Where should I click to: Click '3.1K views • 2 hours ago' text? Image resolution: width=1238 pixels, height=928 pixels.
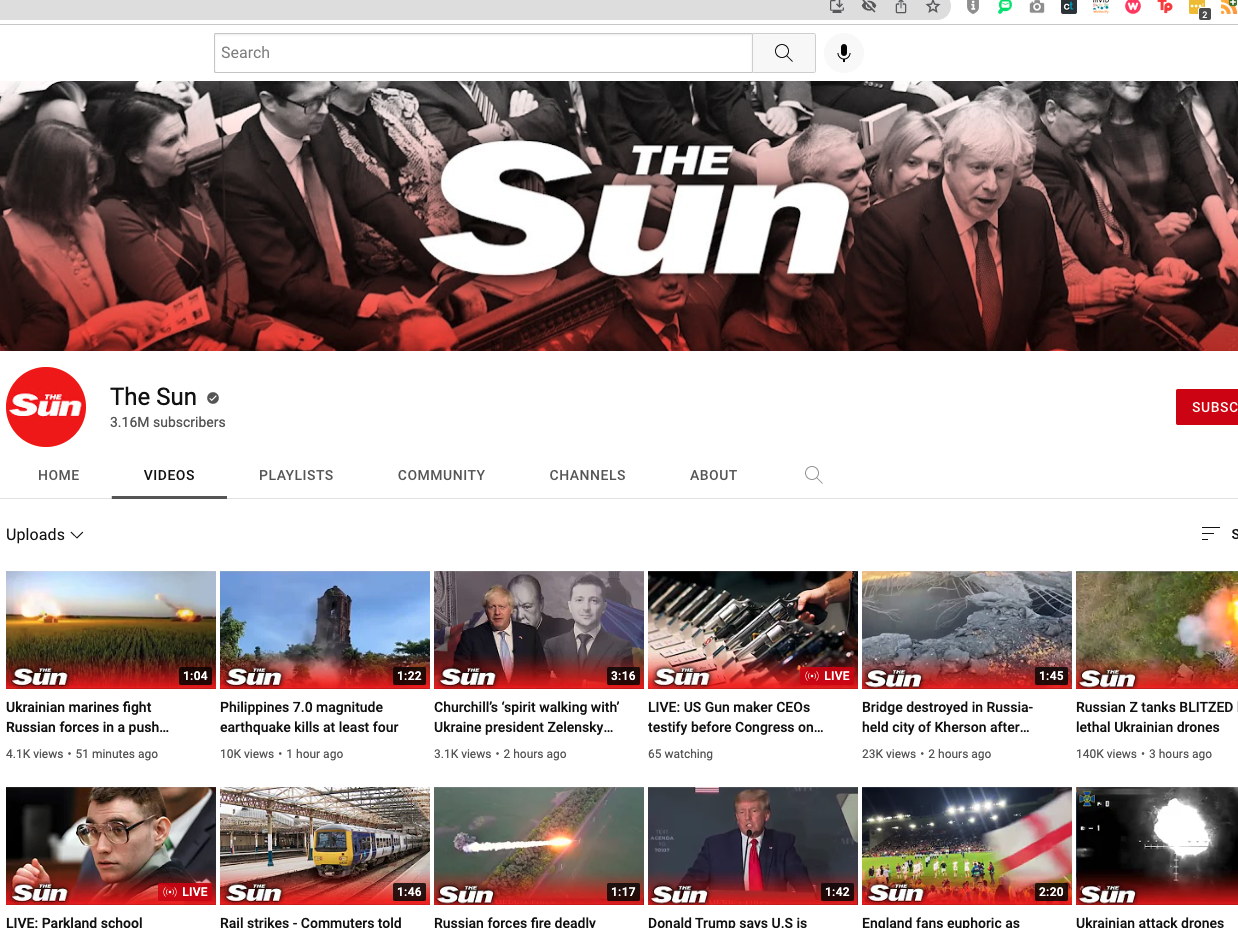click(500, 754)
